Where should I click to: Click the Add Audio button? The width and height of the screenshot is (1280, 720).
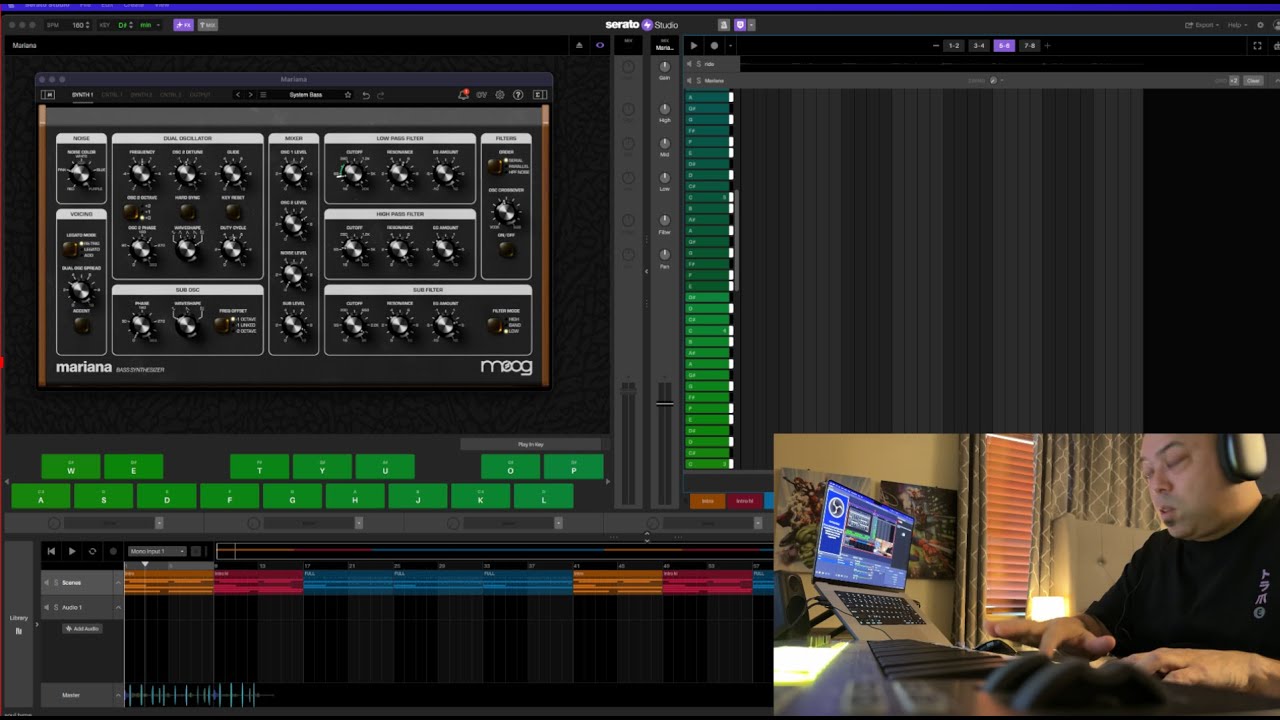(82, 628)
